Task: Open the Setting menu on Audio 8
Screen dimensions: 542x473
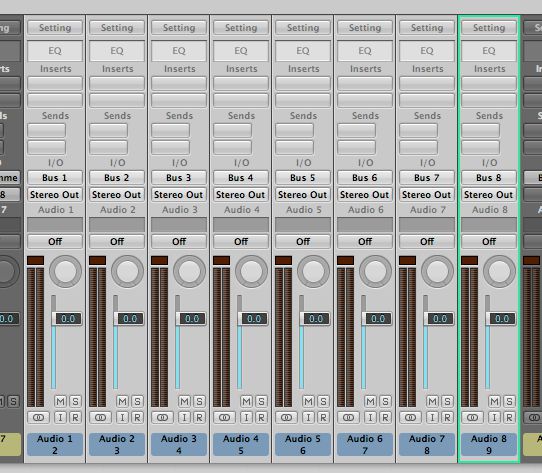Action: point(489,28)
